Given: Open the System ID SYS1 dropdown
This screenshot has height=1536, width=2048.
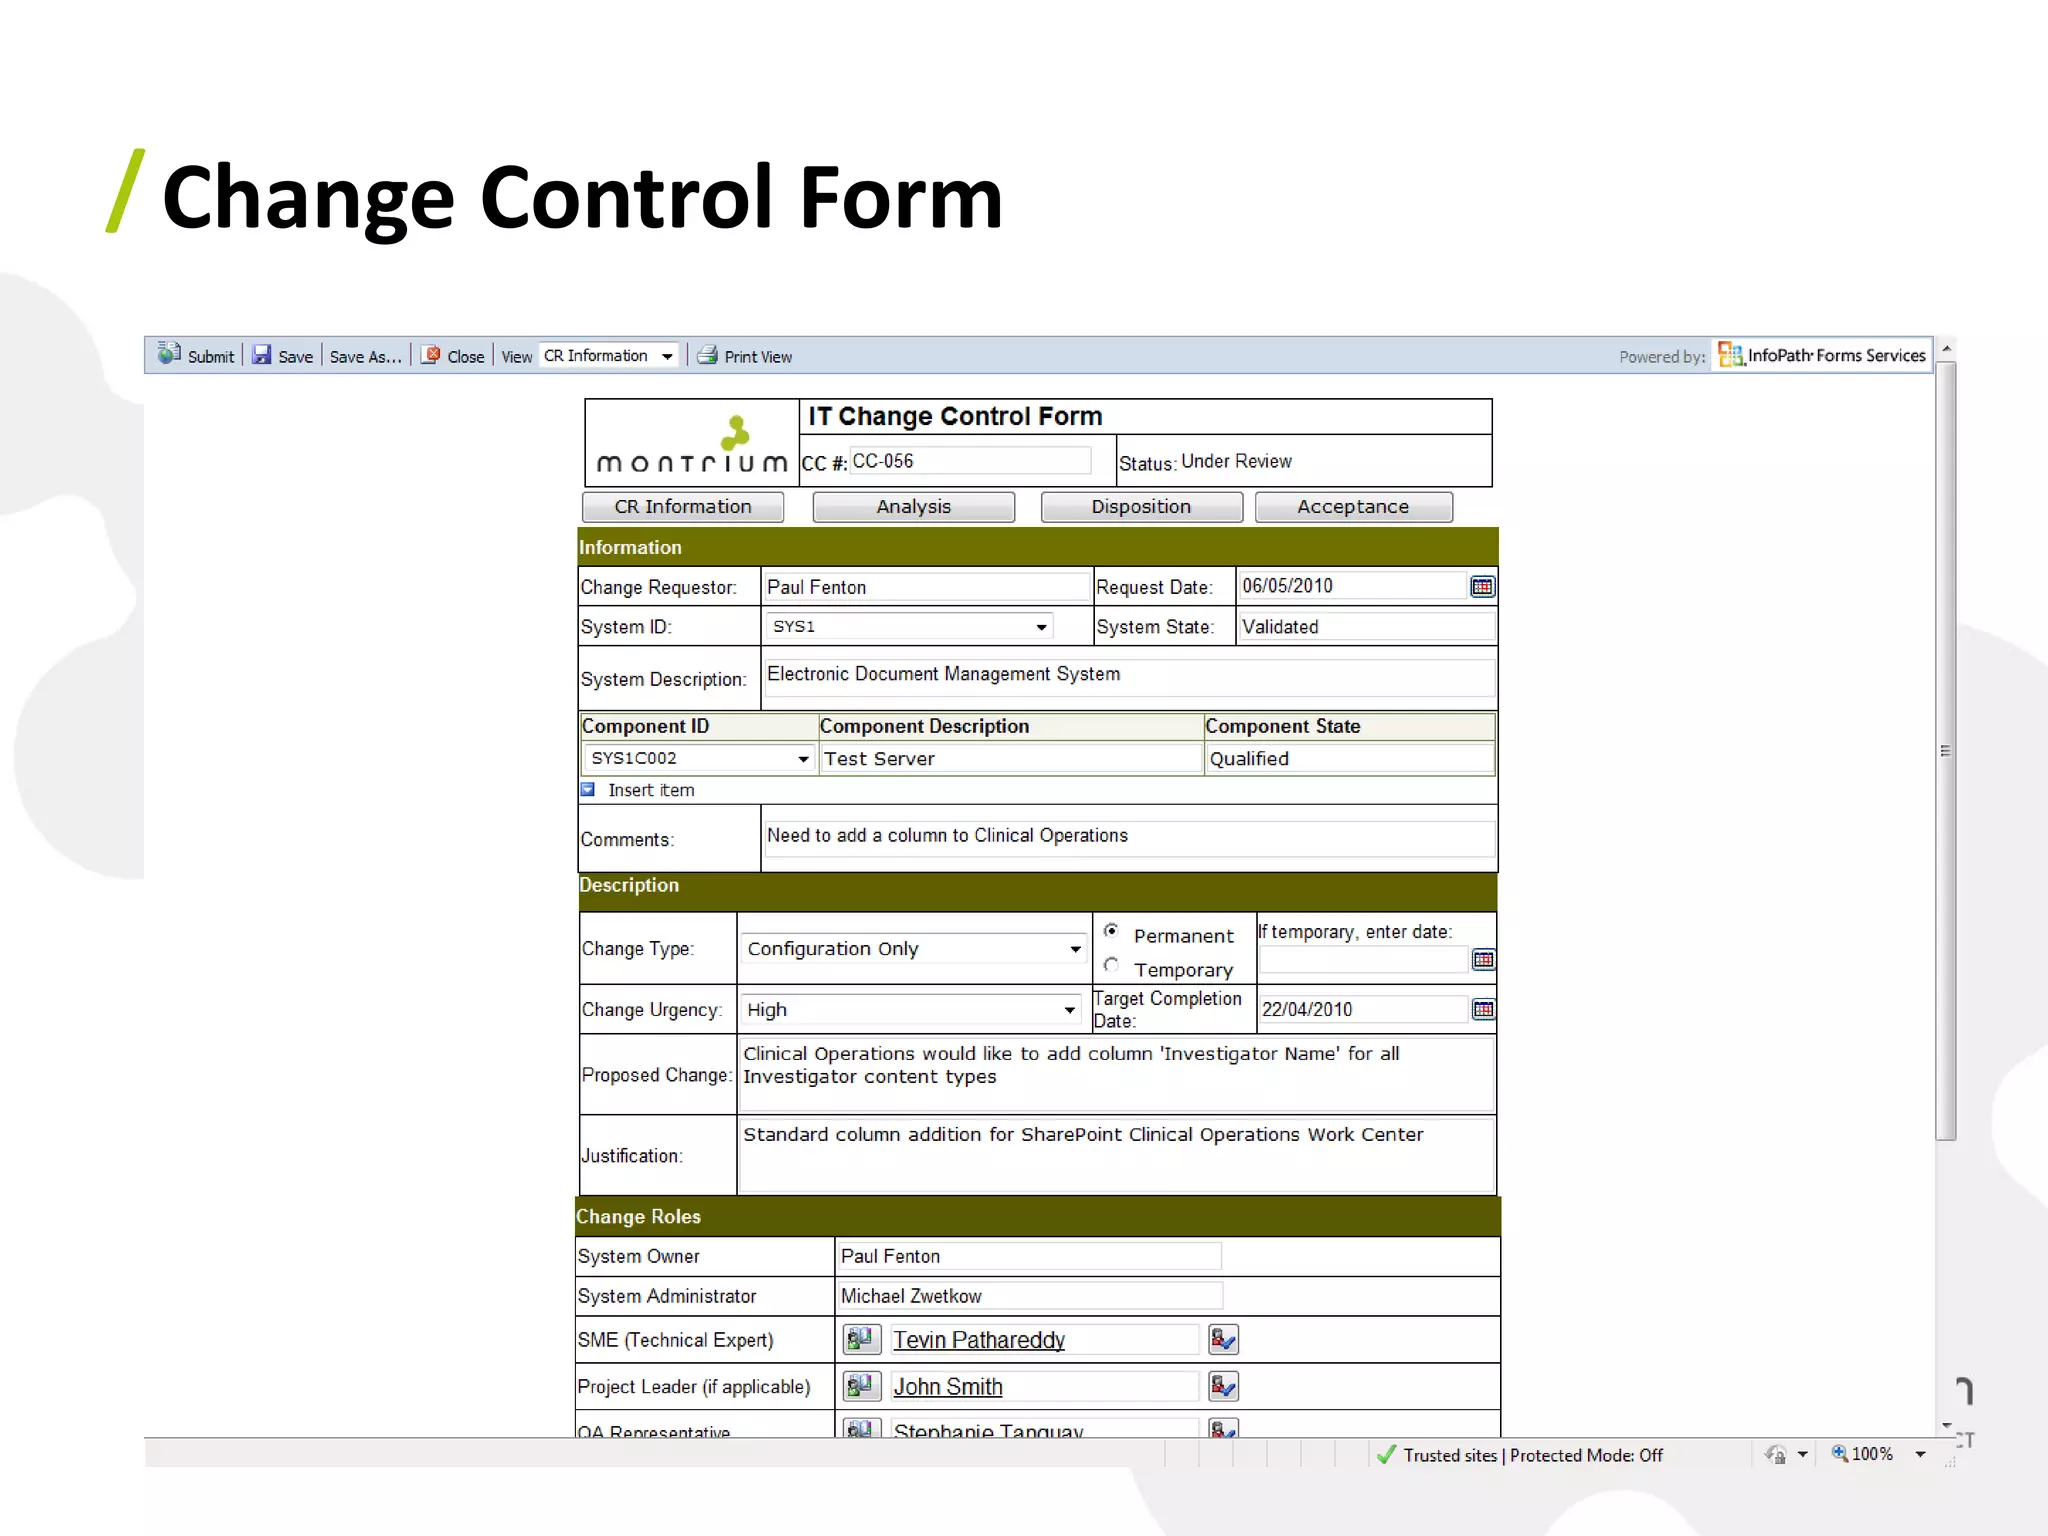Looking at the screenshot, I should click(911, 627).
